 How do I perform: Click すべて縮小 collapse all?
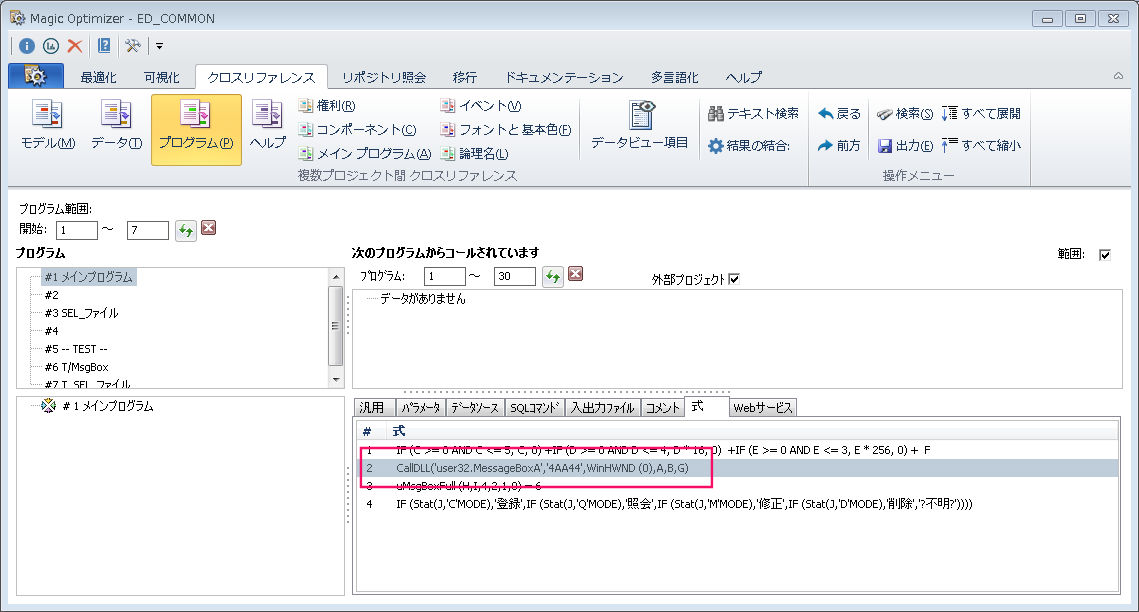[x=981, y=145]
